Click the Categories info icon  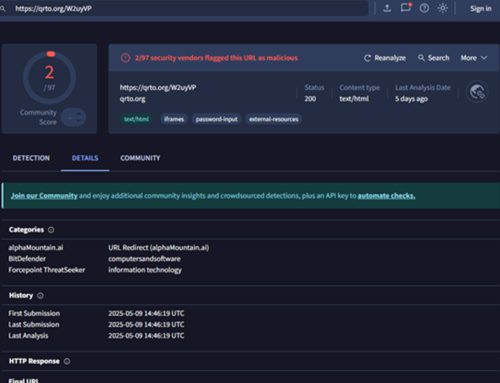point(51,230)
